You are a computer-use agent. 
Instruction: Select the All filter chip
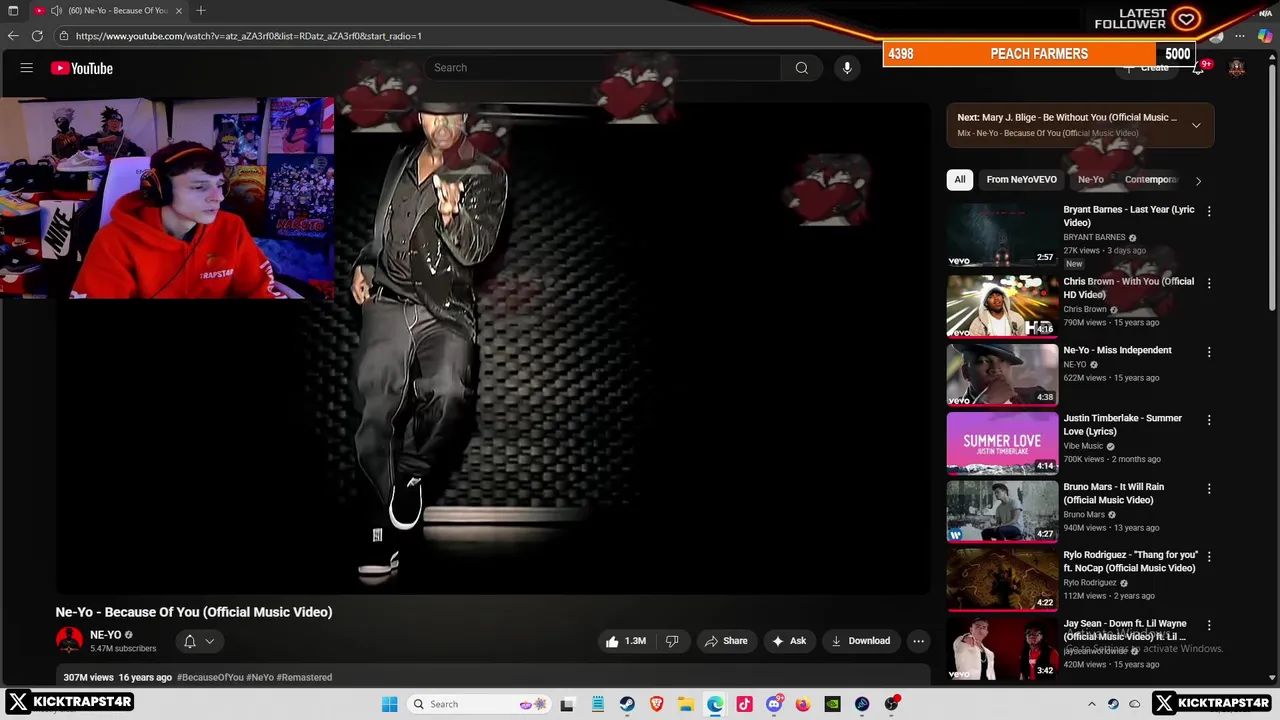click(960, 180)
